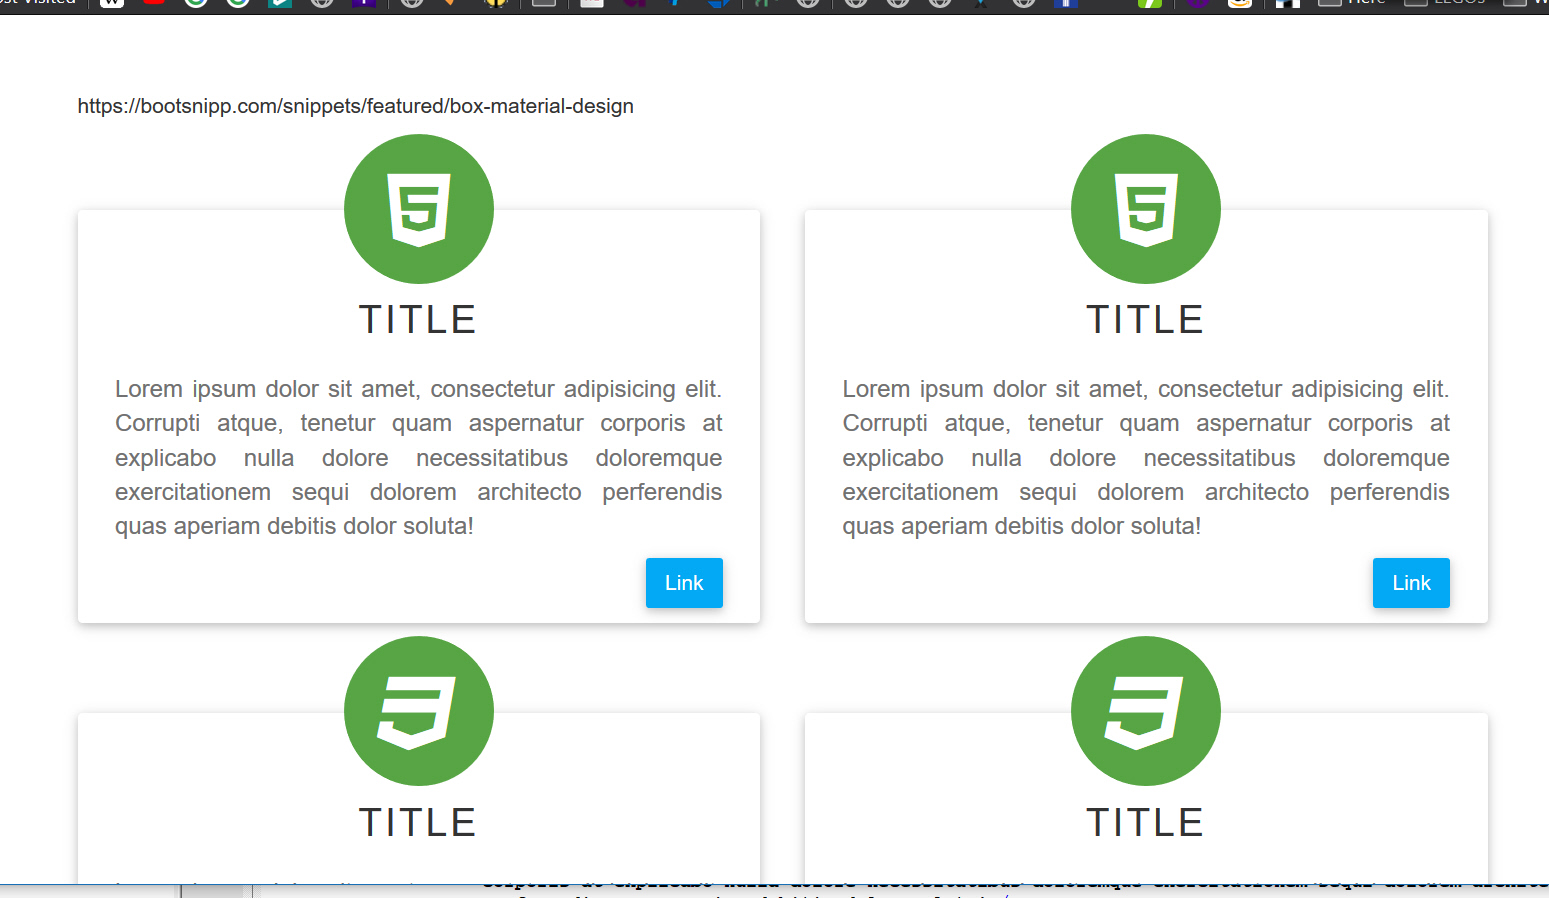Click the TITLE heading under the right CSS3 icon

tap(1145, 823)
